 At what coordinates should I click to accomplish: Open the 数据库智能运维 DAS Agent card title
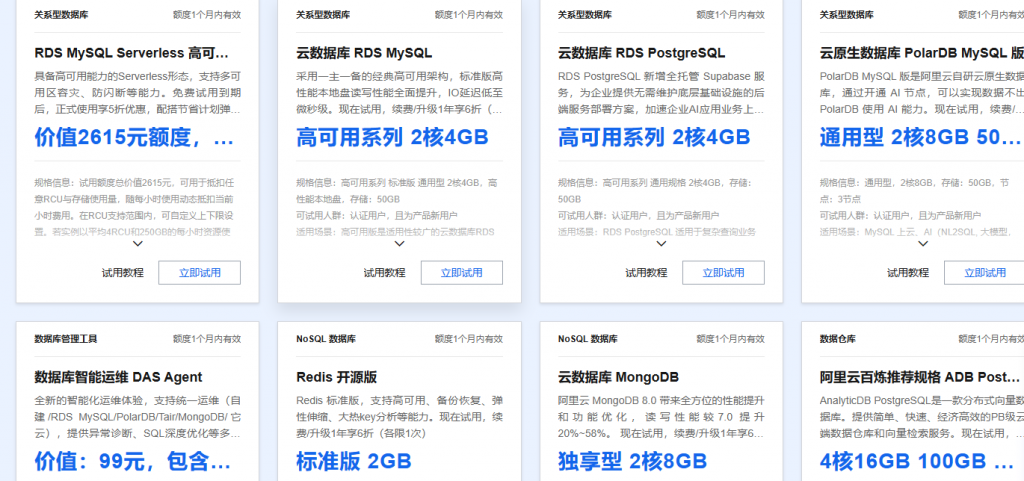pyautogui.click(x=118, y=377)
